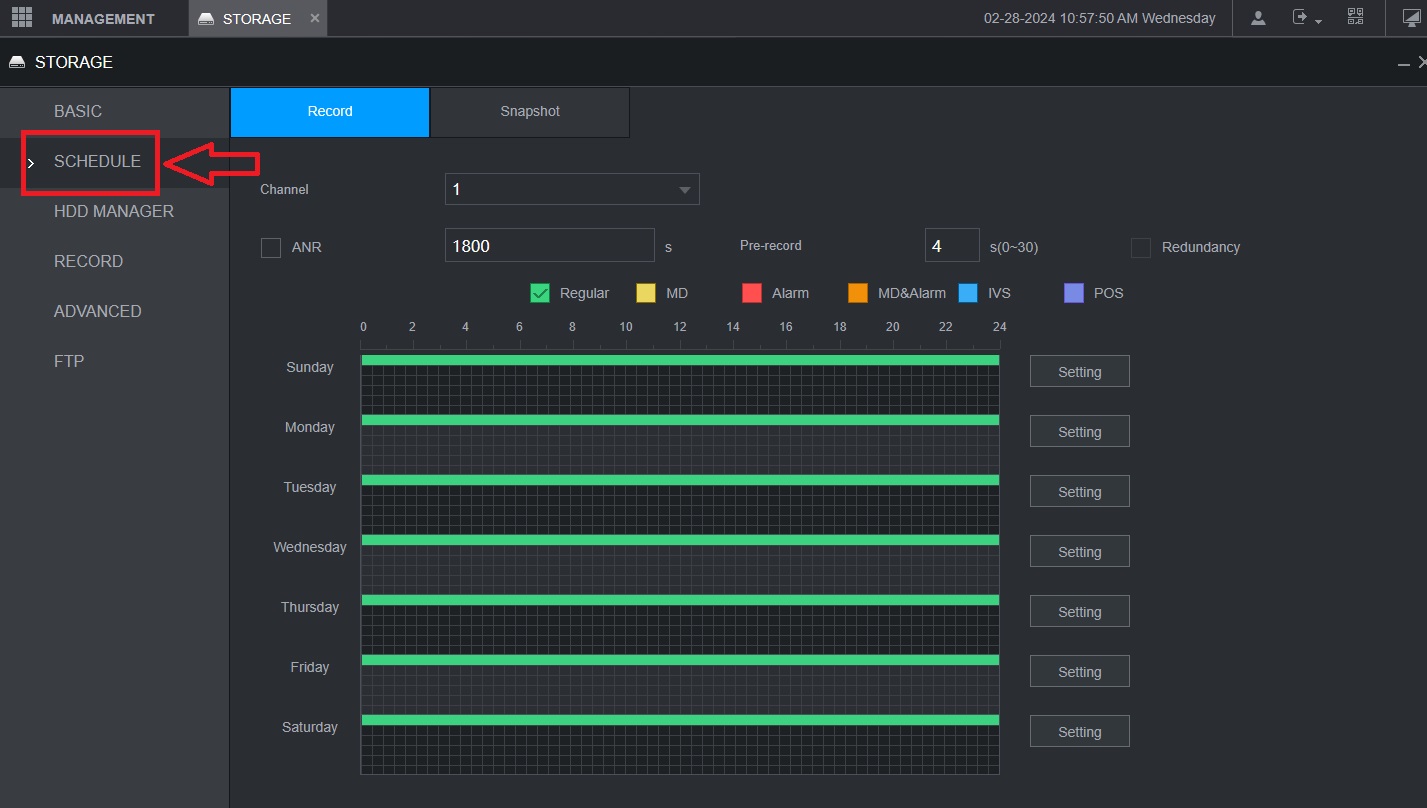This screenshot has width=1427, height=808.
Task: Open HDD MANAGER in the sidebar
Action: pyautogui.click(x=114, y=211)
